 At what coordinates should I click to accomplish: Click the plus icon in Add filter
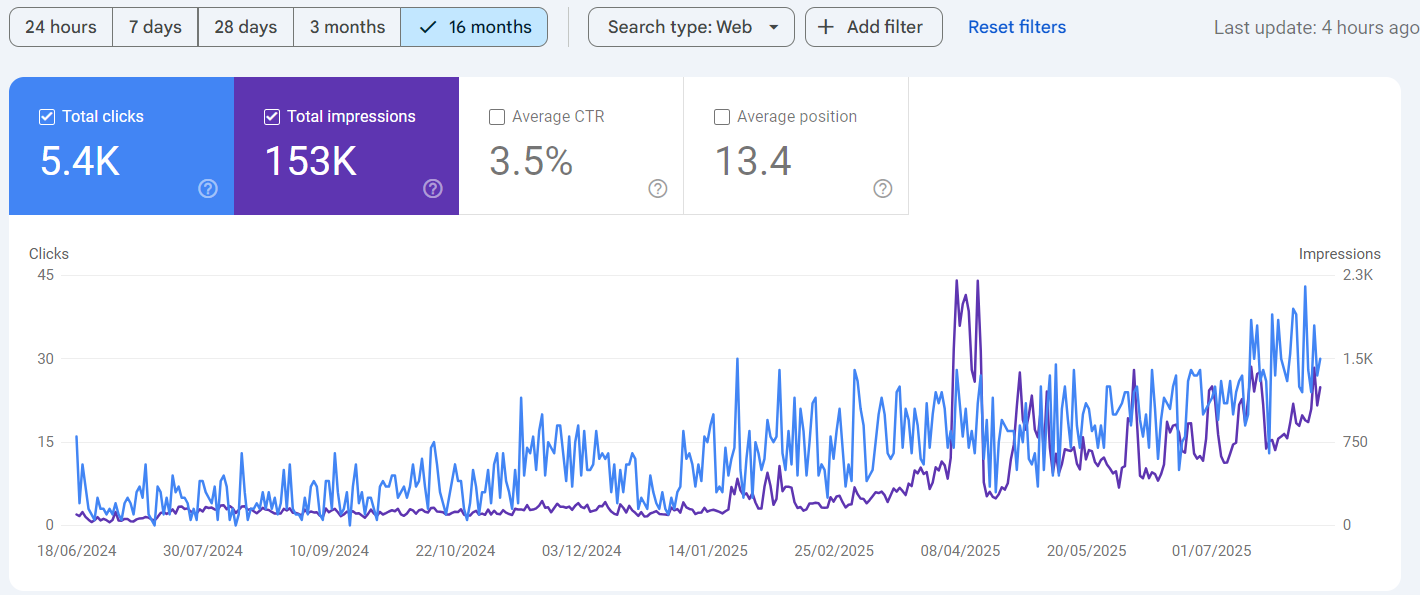click(x=826, y=27)
